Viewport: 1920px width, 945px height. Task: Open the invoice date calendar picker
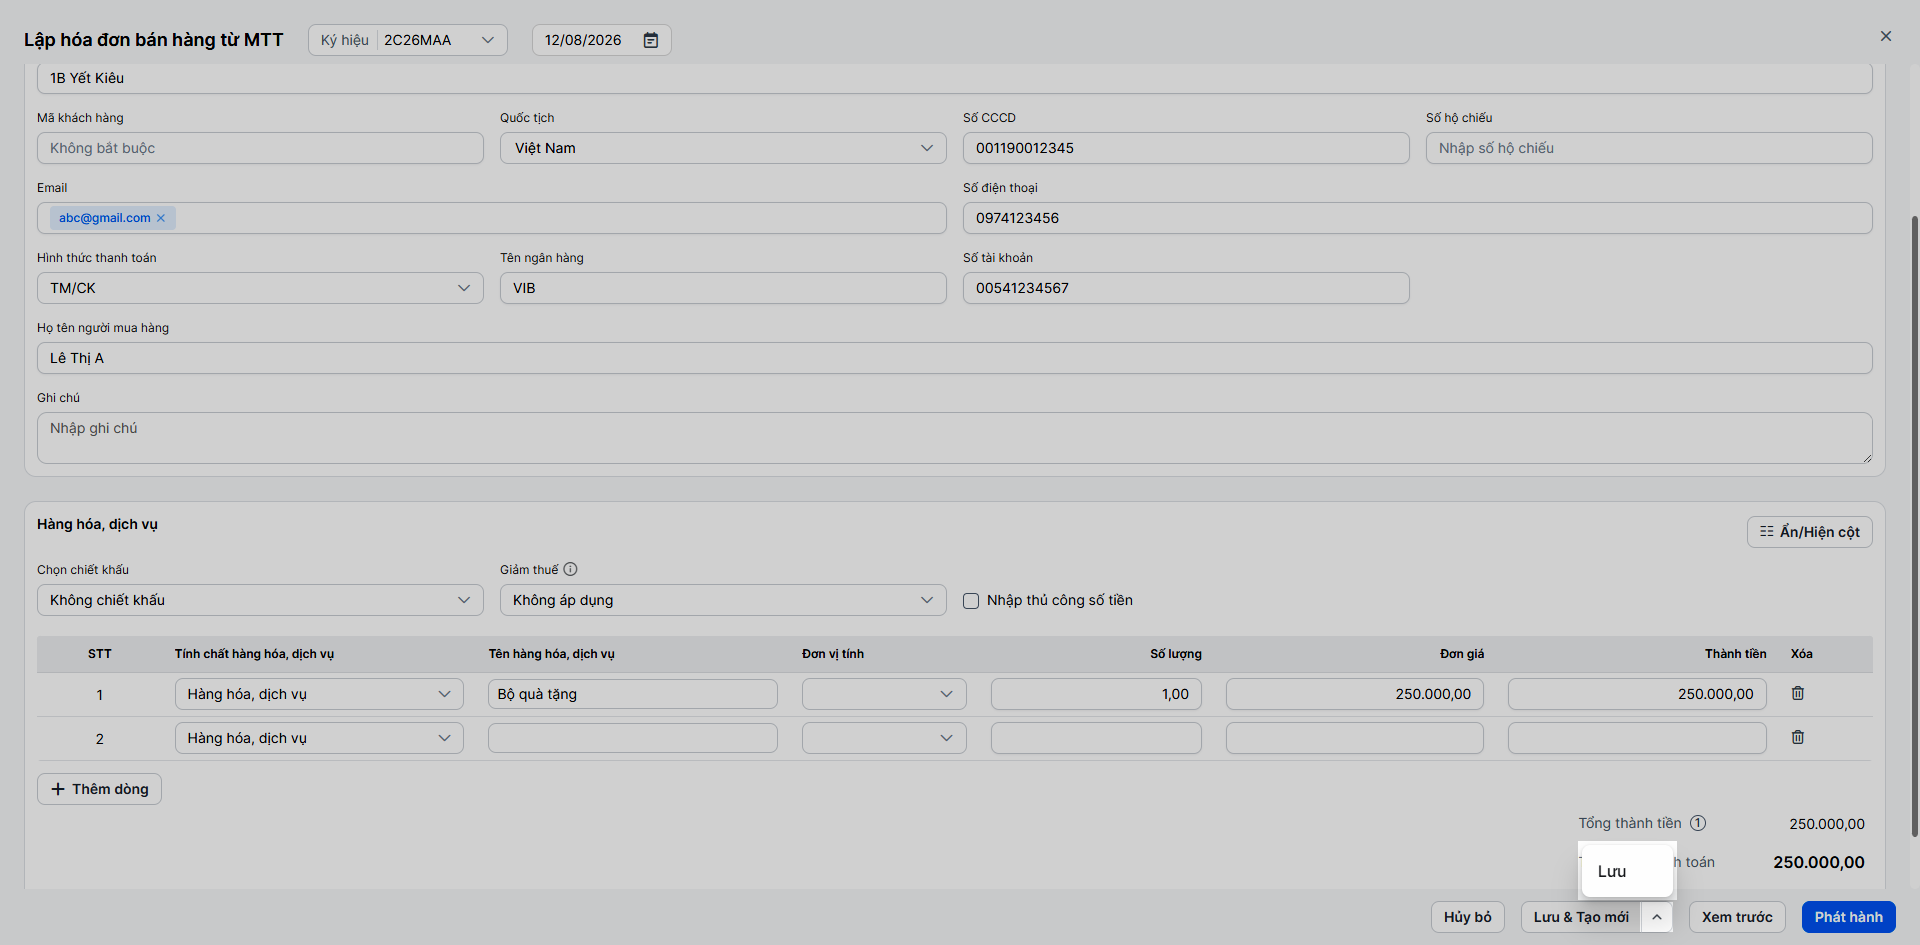pos(651,40)
